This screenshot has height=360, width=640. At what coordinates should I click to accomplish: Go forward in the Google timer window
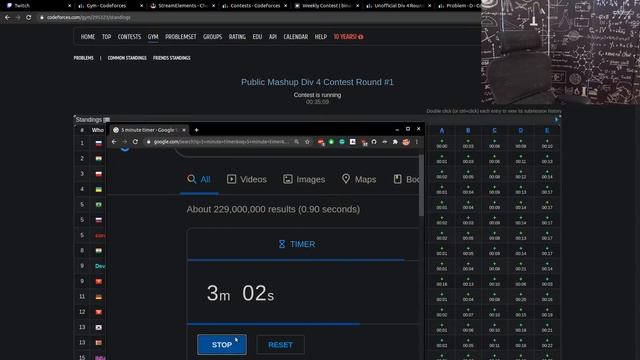click(124, 142)
